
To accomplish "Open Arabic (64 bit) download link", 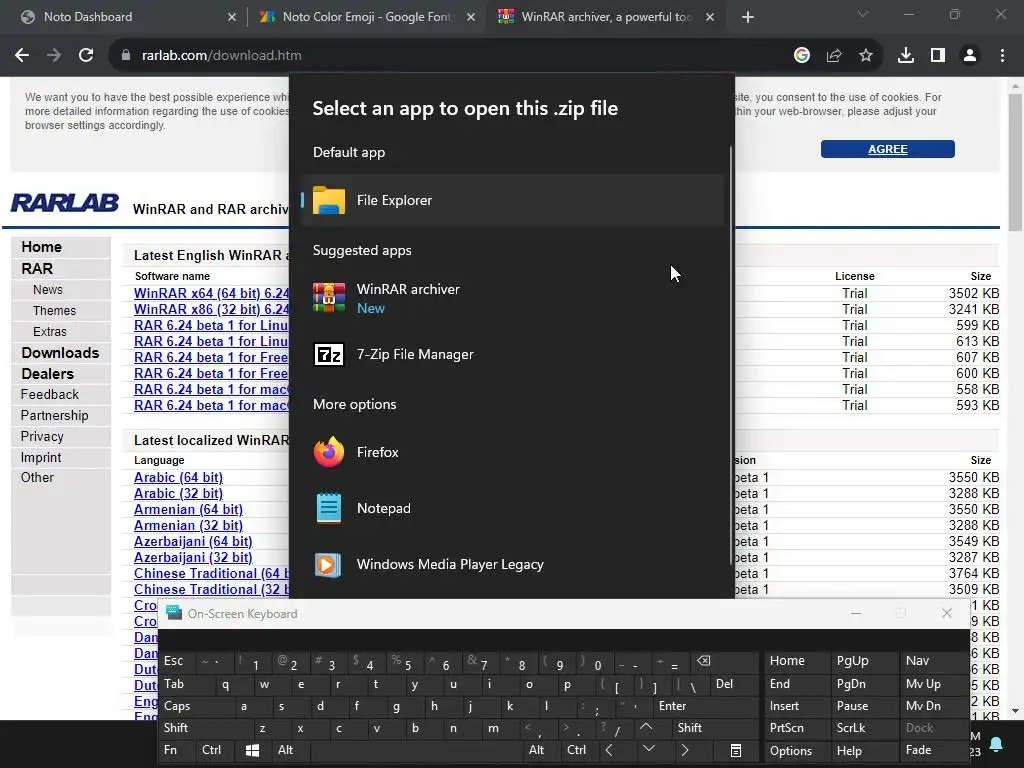I will tap(178, 477).
